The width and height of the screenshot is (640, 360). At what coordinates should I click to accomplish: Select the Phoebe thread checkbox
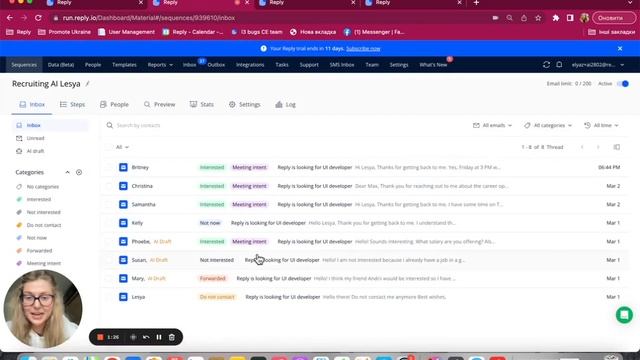109,242
